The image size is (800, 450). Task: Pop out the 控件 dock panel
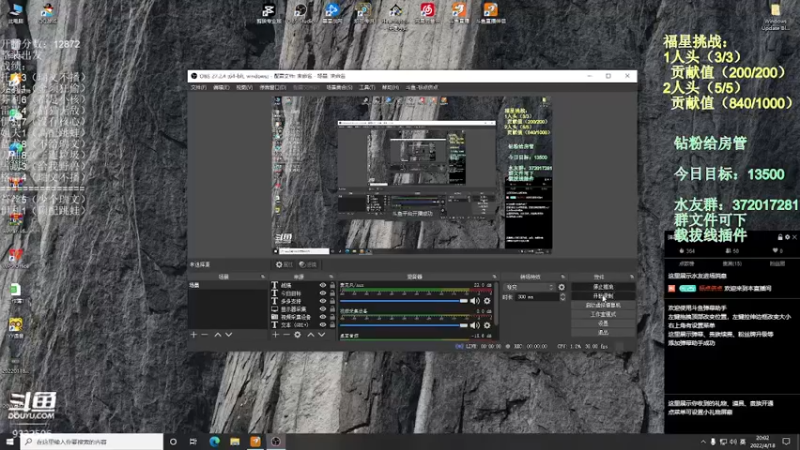pyautogui.click(x=632, y=277)
